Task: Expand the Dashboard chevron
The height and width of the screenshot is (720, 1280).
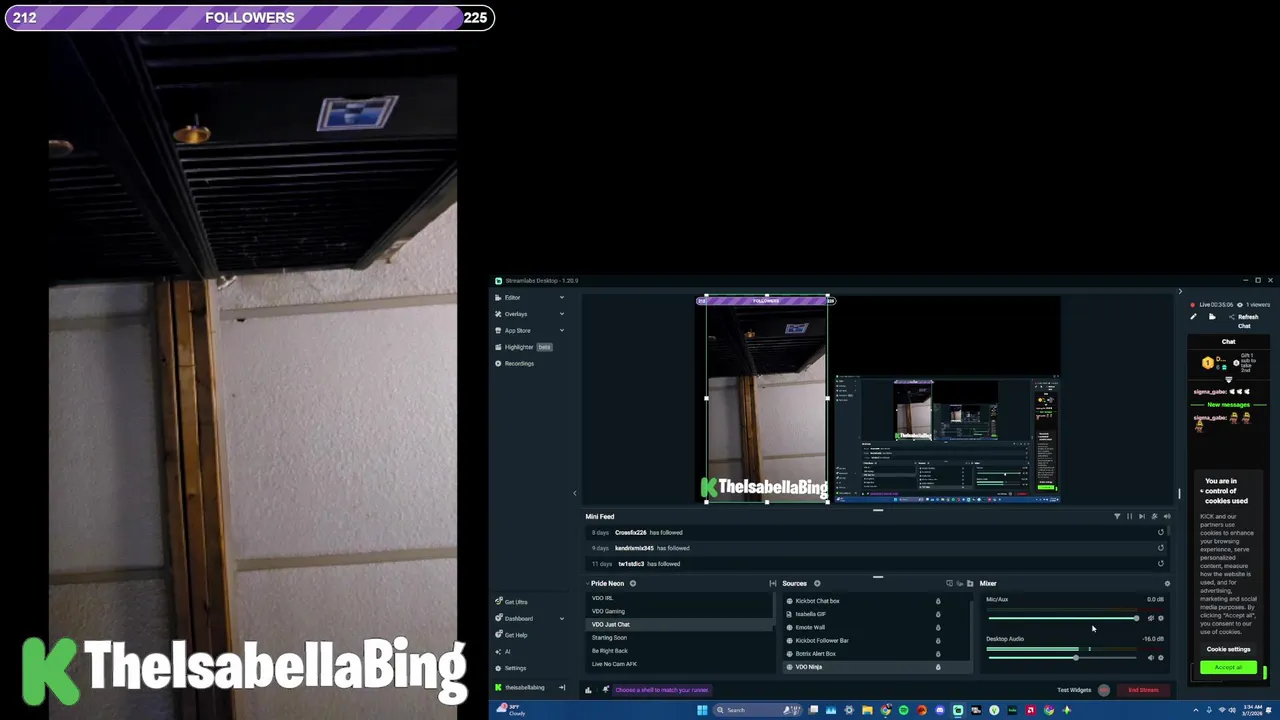Action: [561, 618]
